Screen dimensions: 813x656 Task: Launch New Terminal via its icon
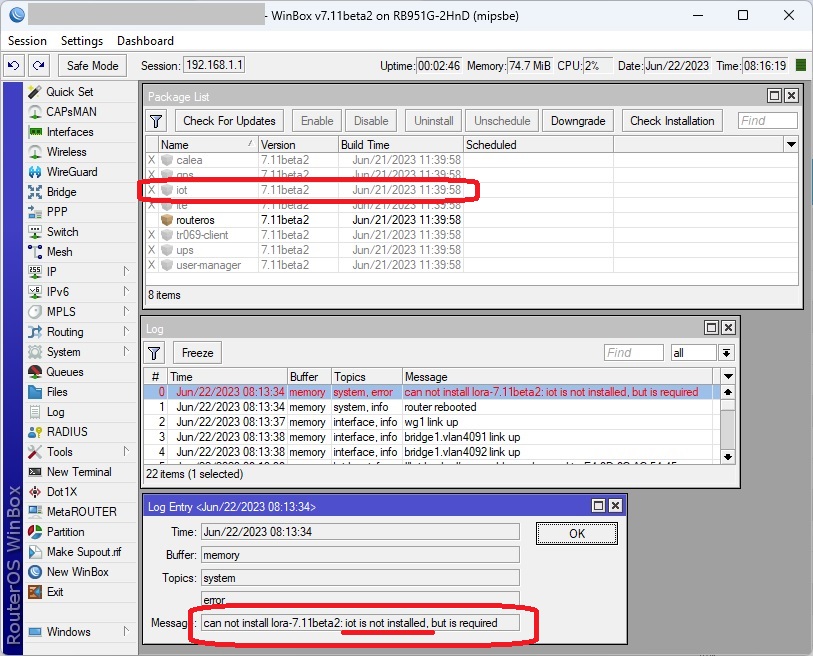[35, 472]
